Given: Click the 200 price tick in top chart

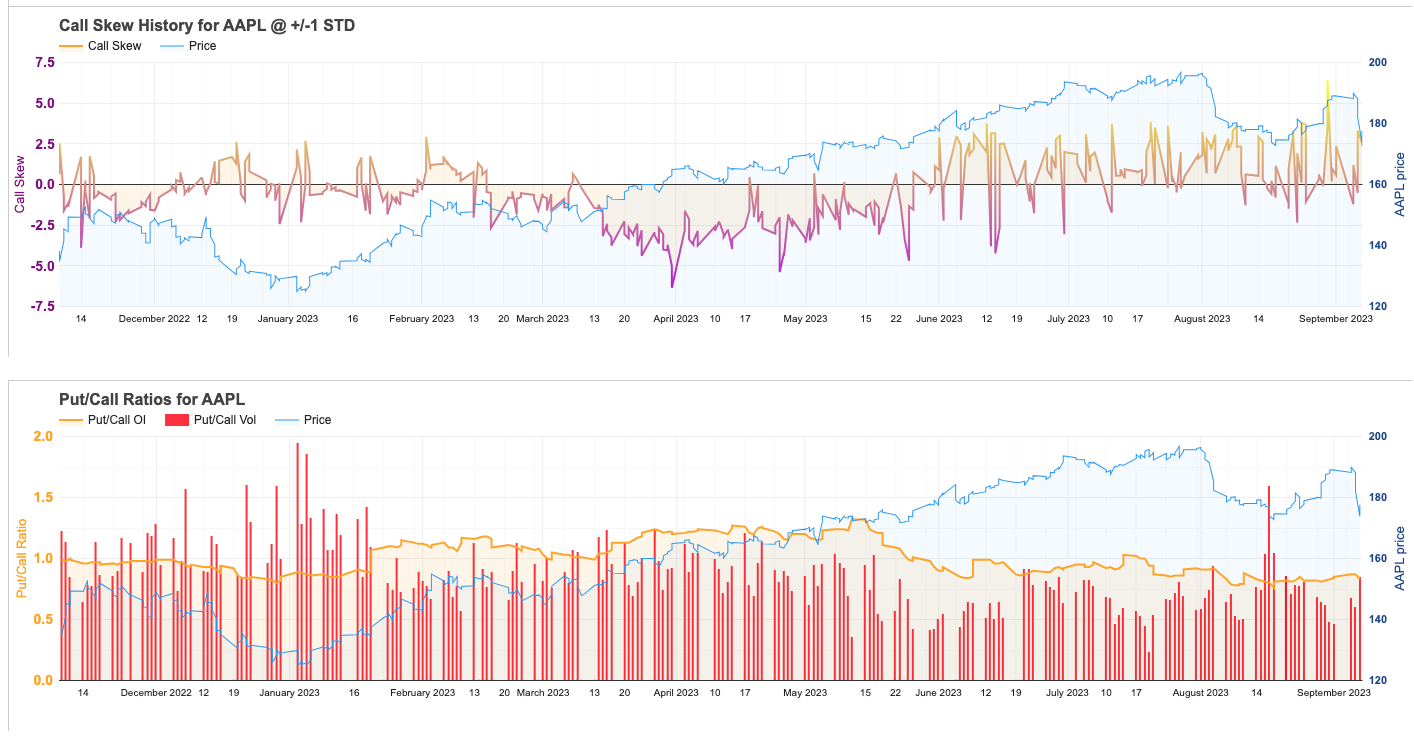Looking at the screenshot, I should coord(1377,62).
